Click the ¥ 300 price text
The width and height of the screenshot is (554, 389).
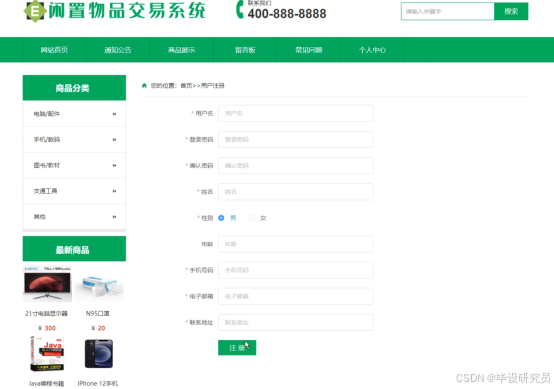click(47, 328)
